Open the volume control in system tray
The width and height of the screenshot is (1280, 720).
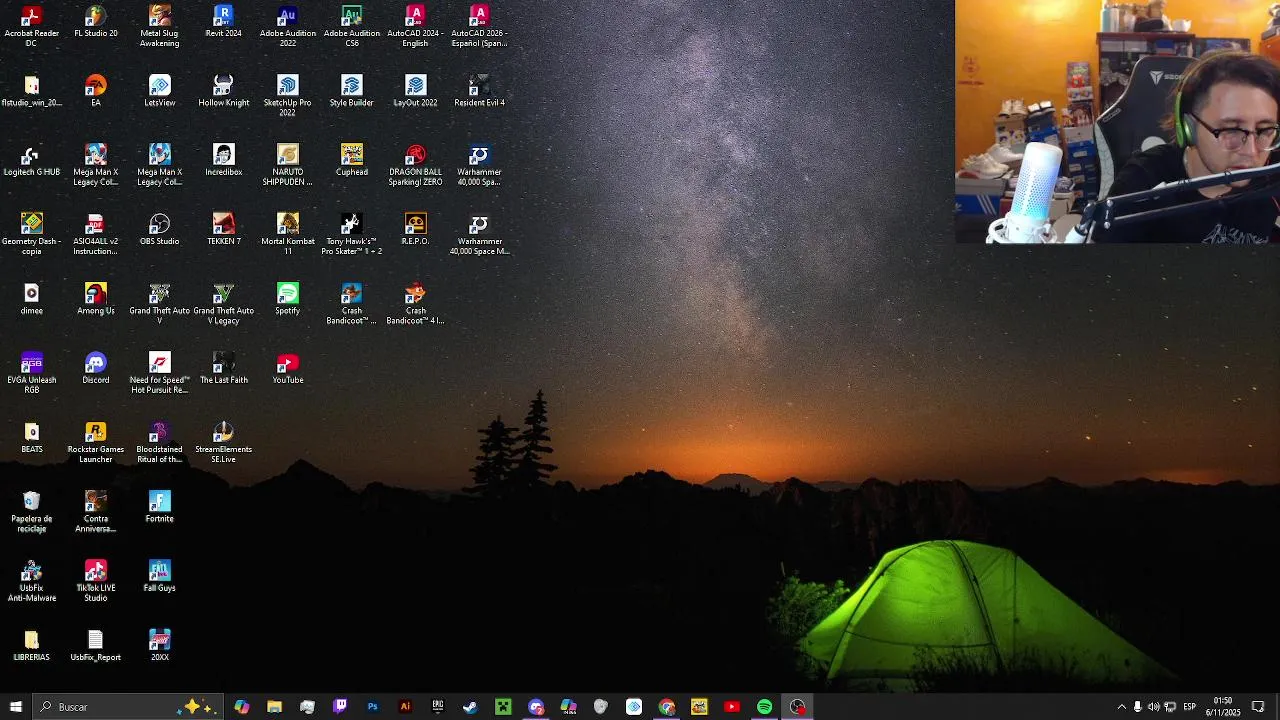click(x=1153, y=707)
